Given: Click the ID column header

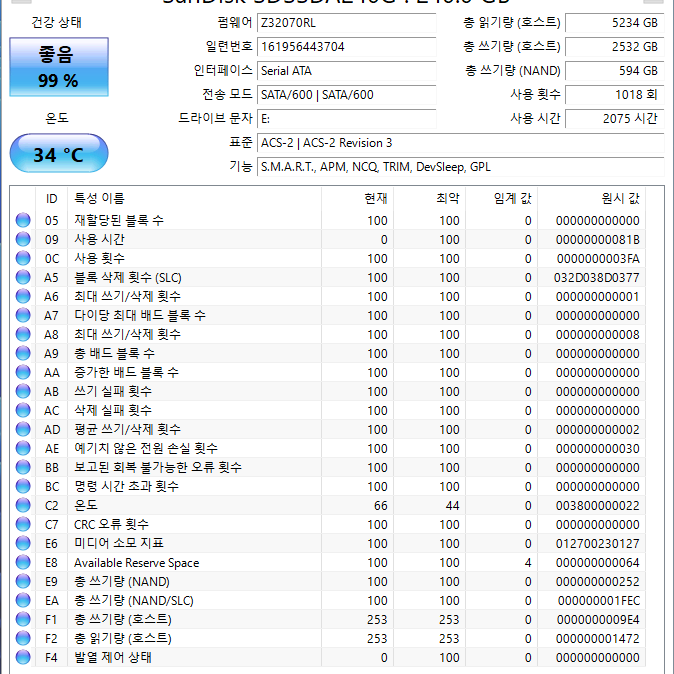Looking at the screenshot, I should click(51, 199).
